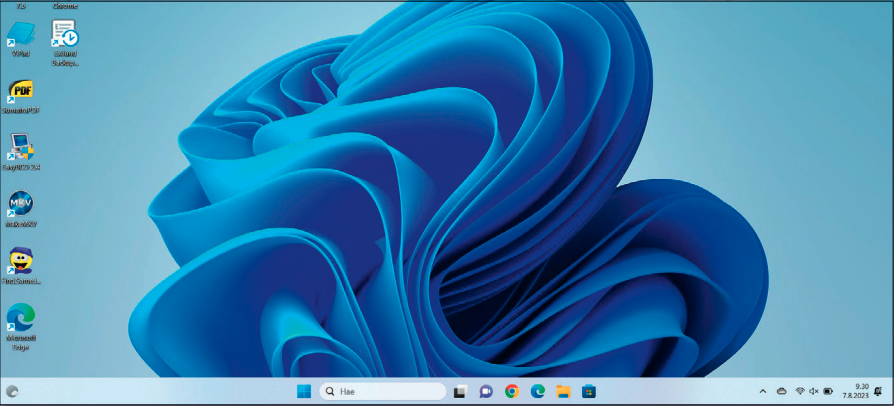The width and height of the screenshot is (894, 406).
Task: Click the OneDrive cloud tray icon
Action: pos(781,391)
